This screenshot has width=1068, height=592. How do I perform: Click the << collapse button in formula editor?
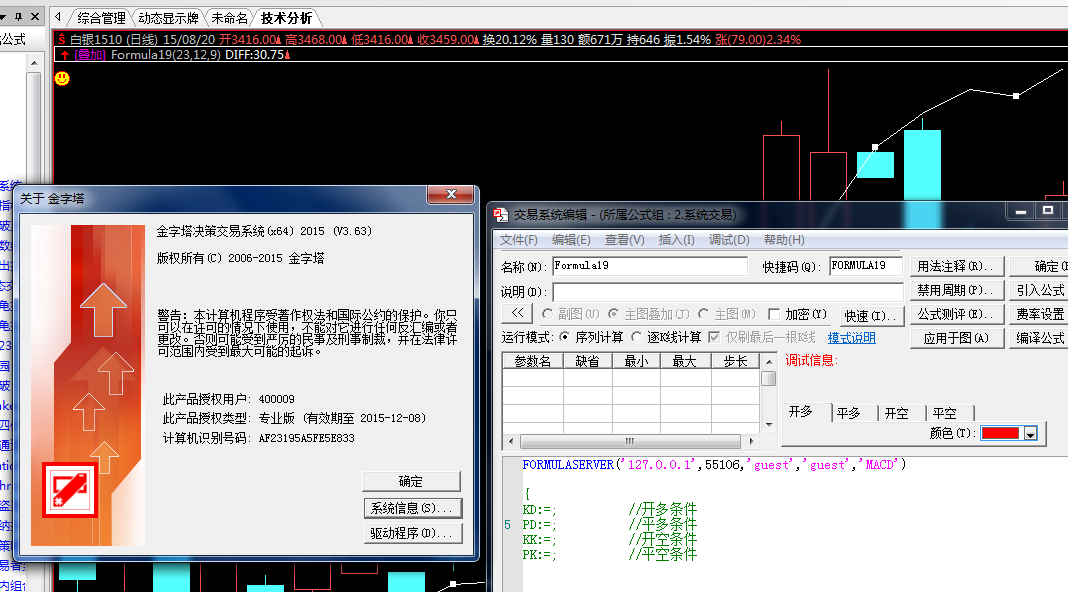pos(517,314)
